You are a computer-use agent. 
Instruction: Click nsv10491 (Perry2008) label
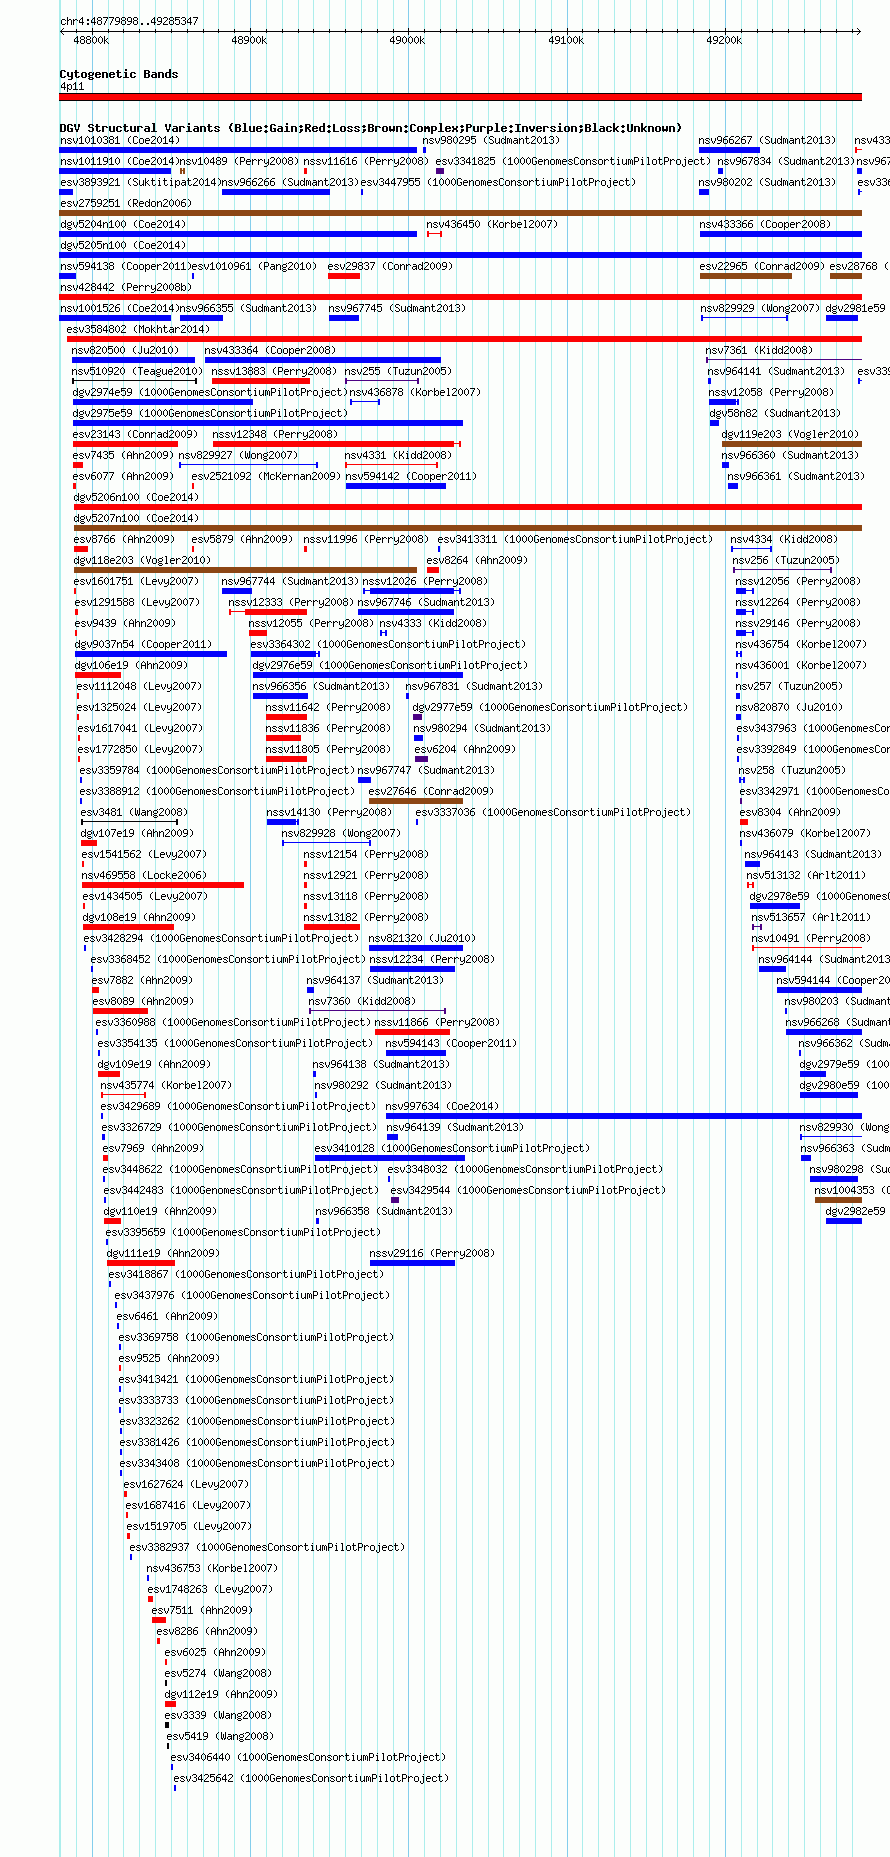click(x=811, y=938)
